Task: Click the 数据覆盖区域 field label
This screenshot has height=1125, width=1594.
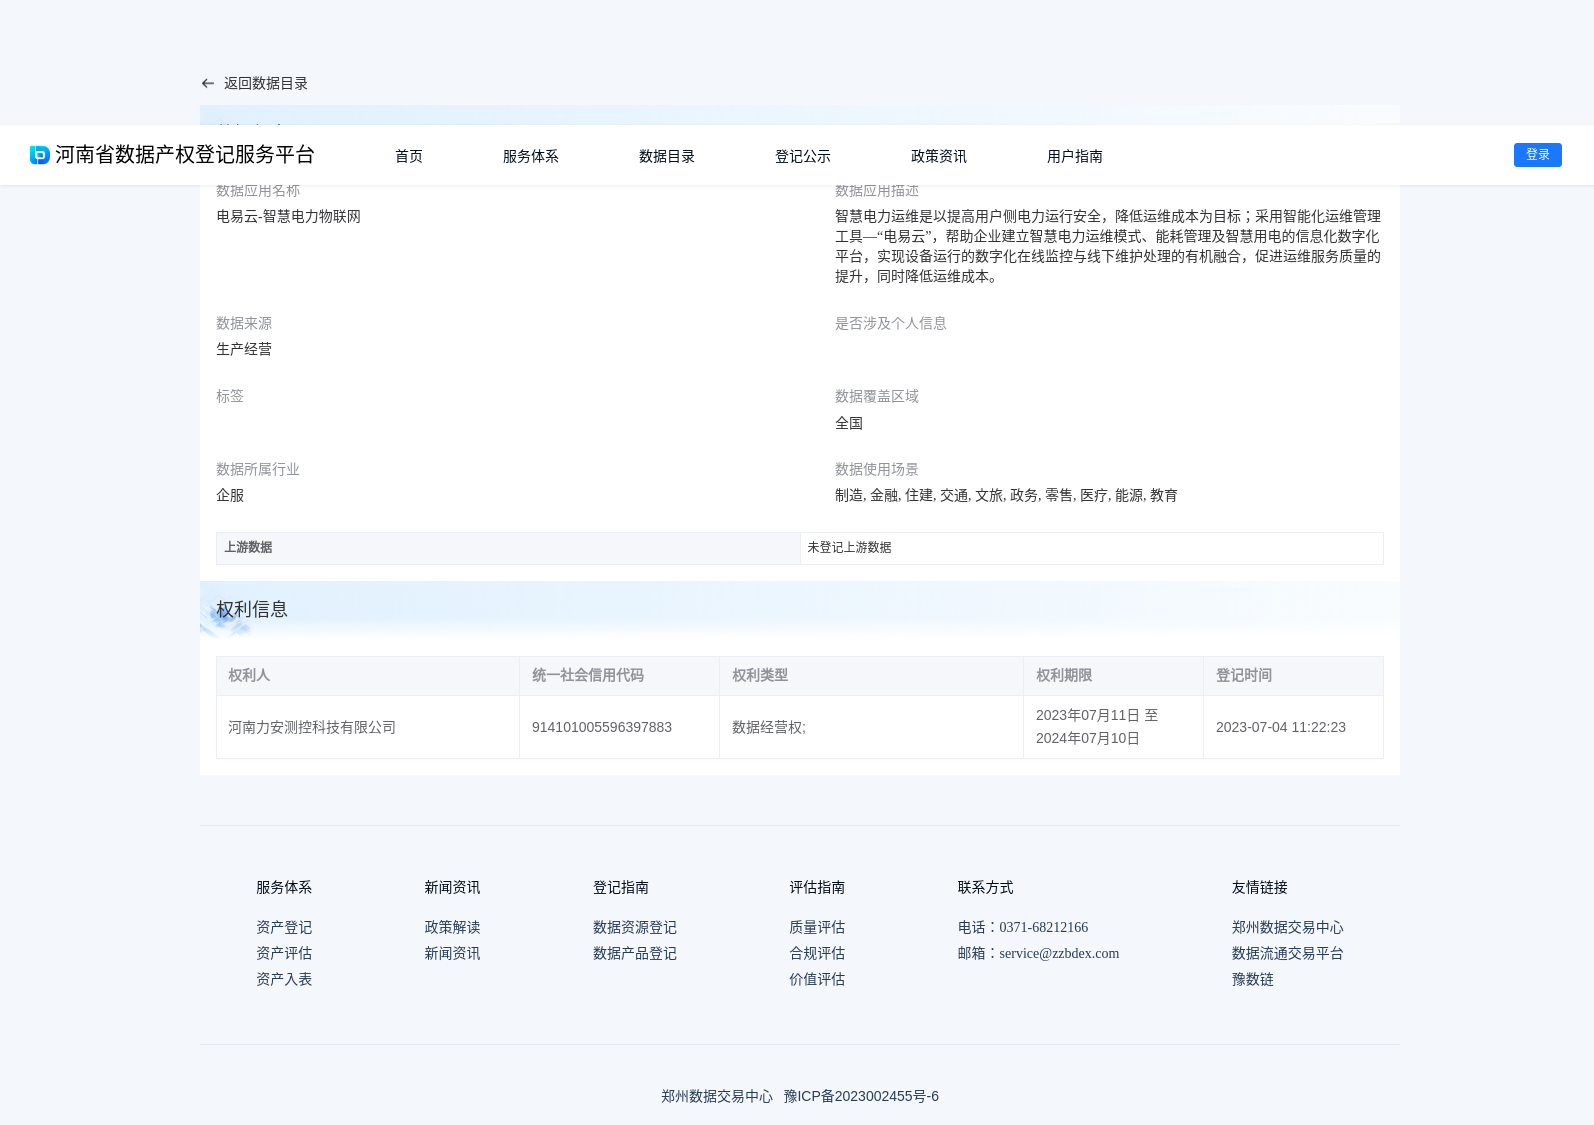Action: 877,396
